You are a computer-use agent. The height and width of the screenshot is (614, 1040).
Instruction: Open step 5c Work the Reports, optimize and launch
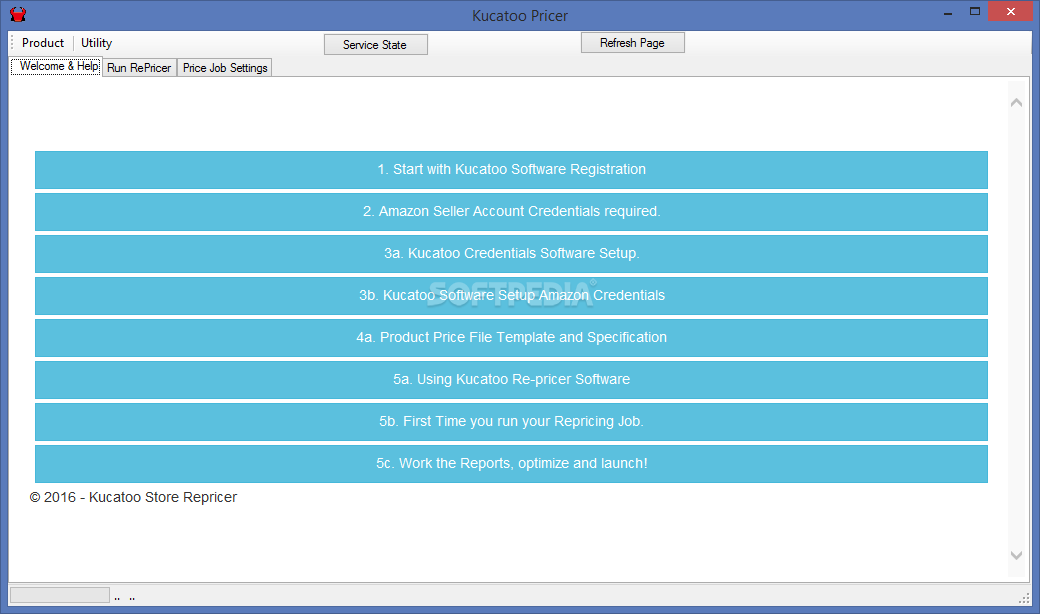511,463
